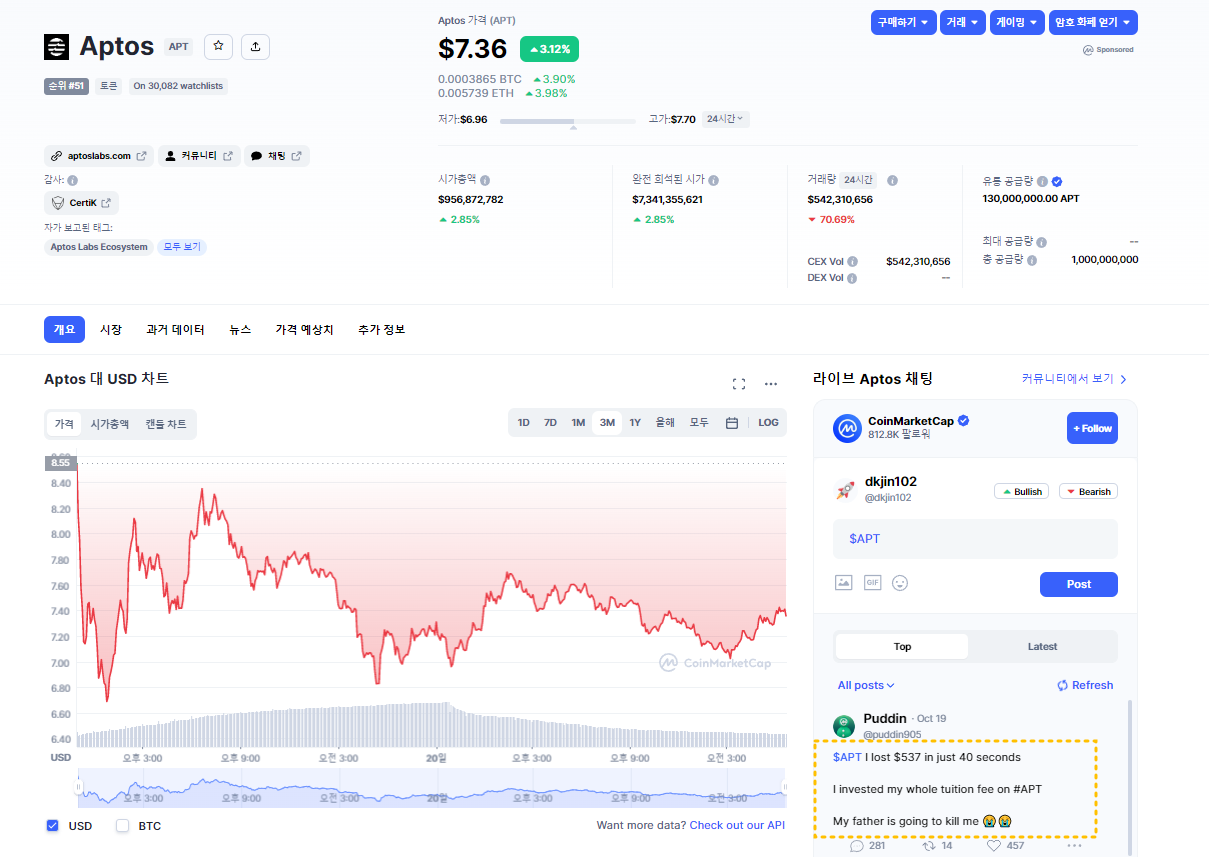Open the info icon next to 감사
Screen dimensions: 1209x857
(73, 180)
